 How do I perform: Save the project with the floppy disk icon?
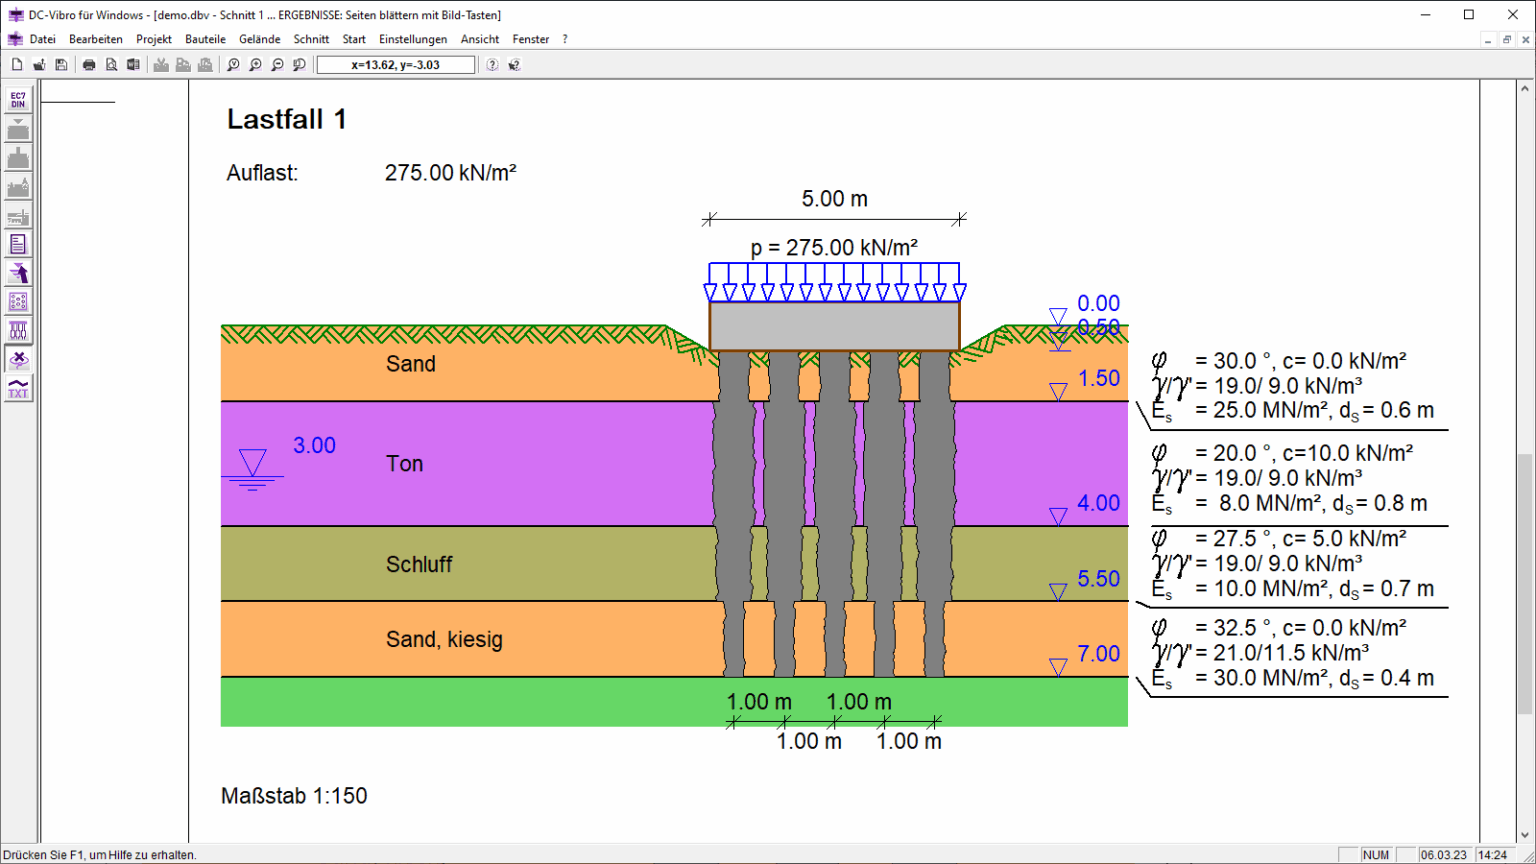61,65
